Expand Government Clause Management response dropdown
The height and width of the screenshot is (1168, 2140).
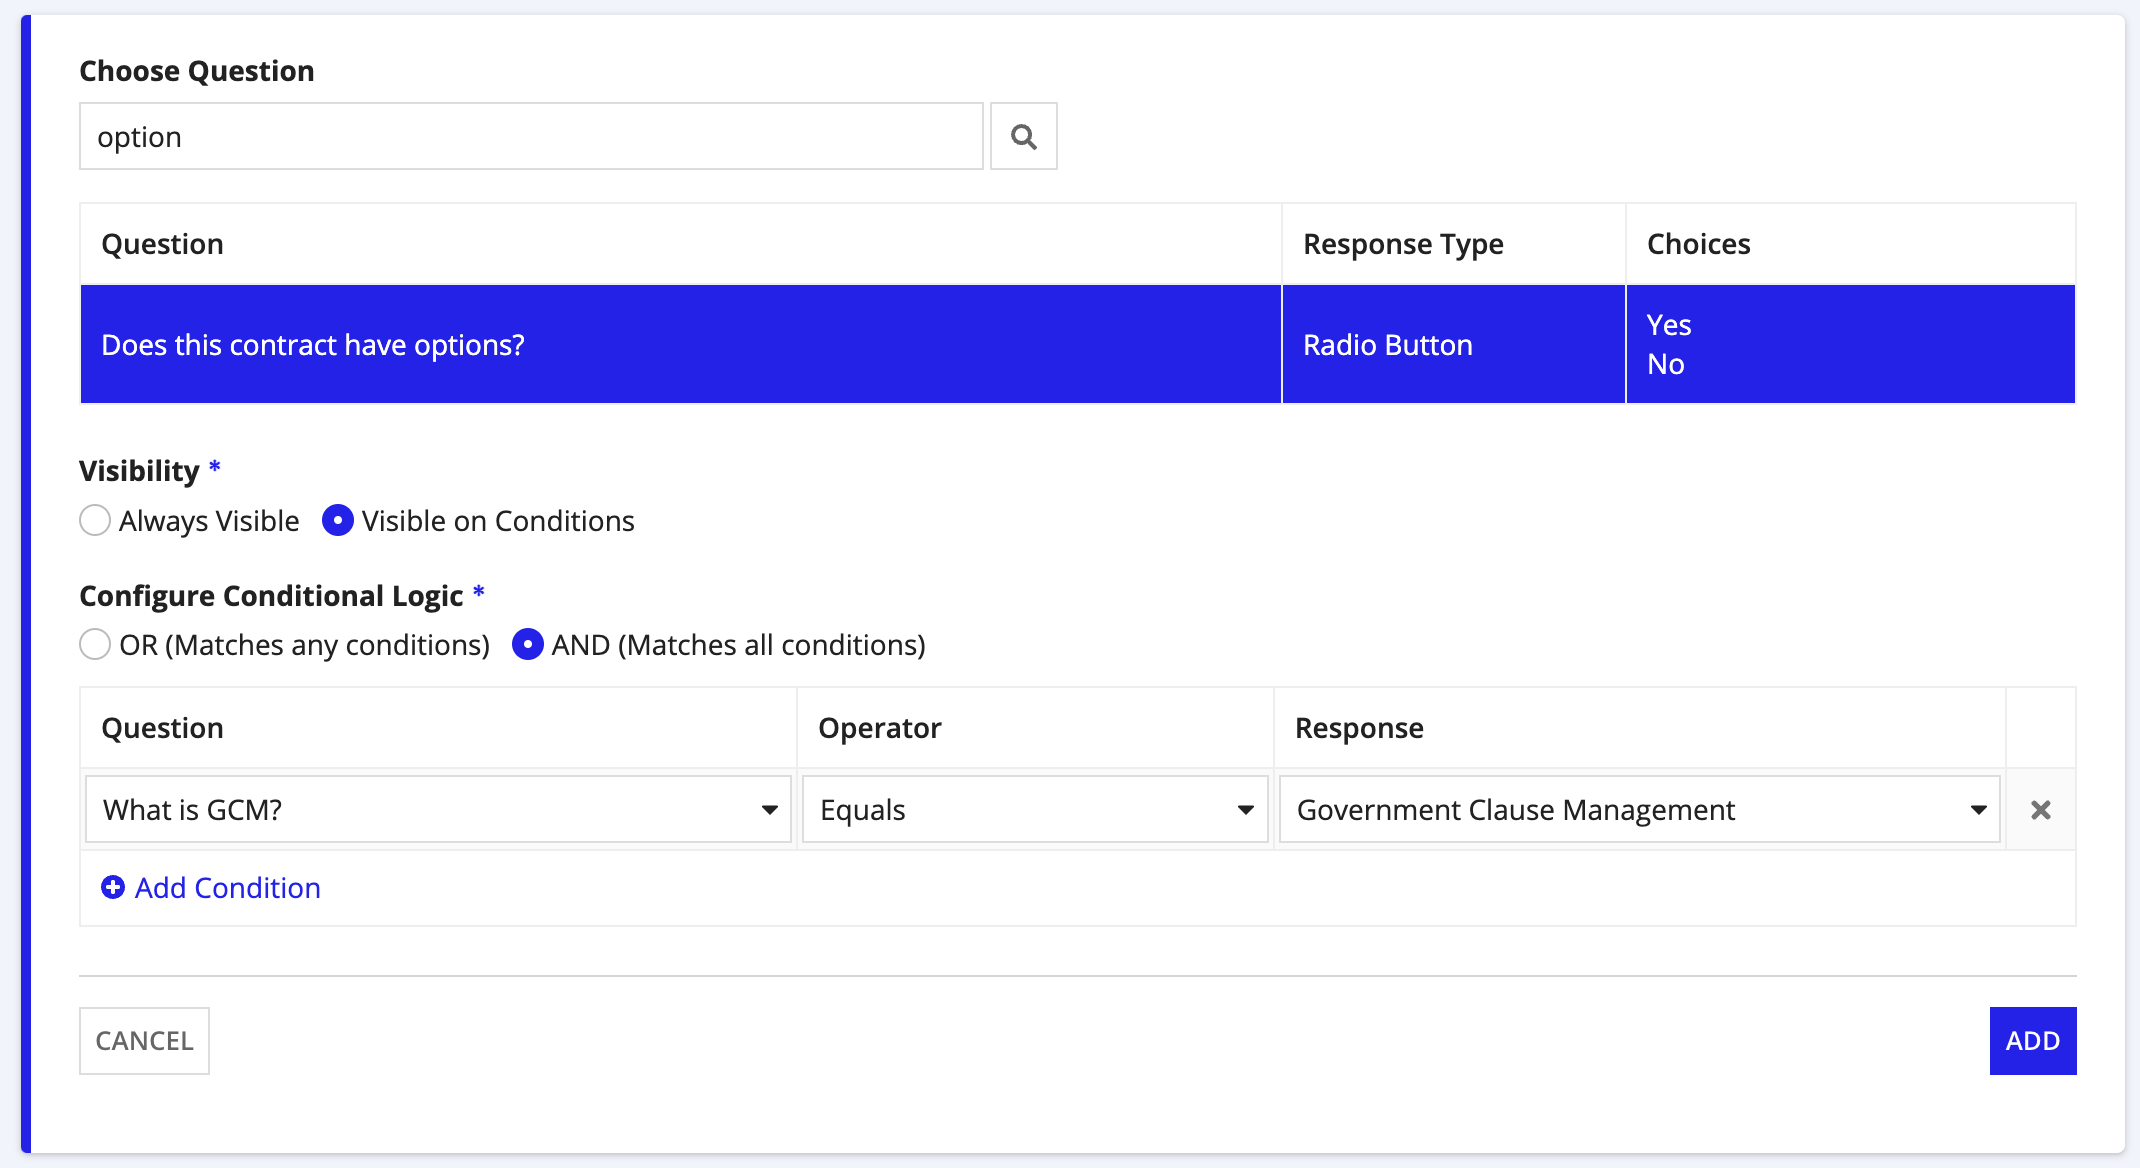(1979, 808)
